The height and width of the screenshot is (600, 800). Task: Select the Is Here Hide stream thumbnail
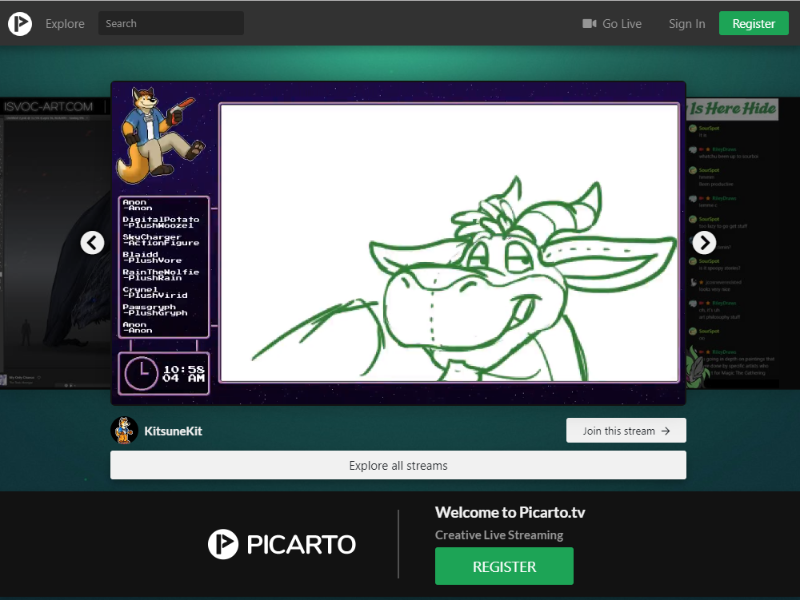click(743, 243)
